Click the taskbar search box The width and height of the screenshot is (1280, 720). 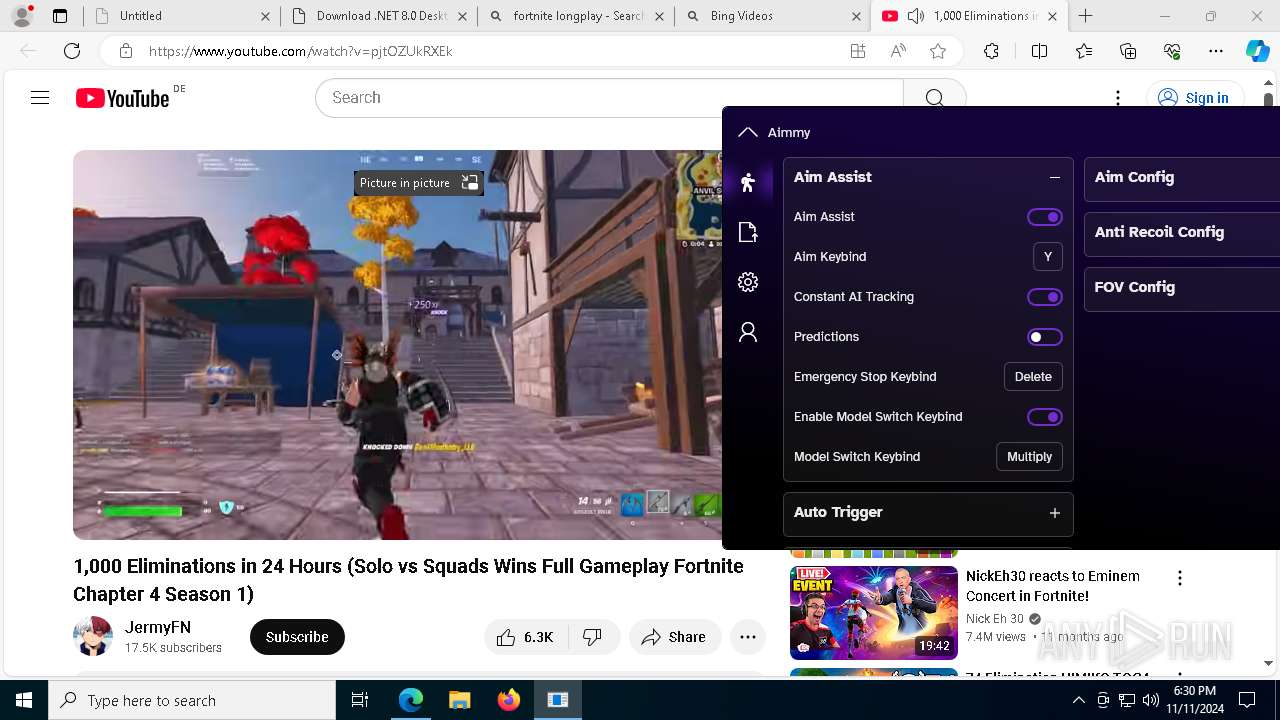pyautogui.click(x=192, y=700)
